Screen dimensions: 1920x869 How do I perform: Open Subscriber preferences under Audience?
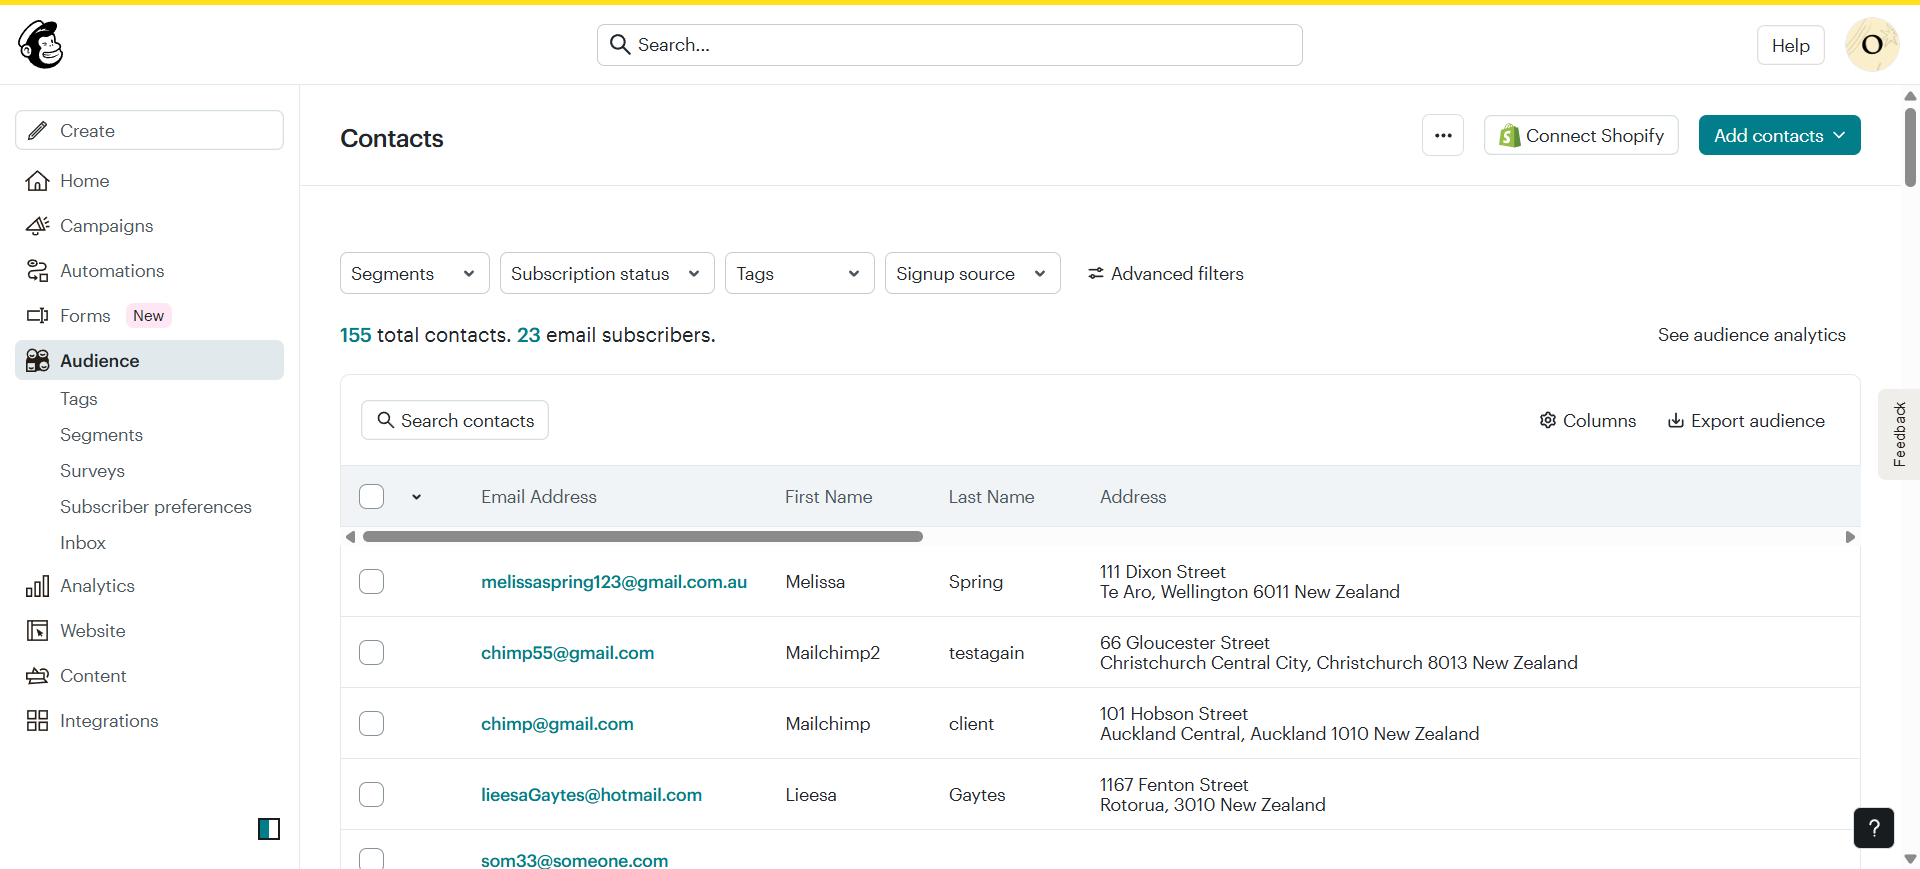click(156, 507)
